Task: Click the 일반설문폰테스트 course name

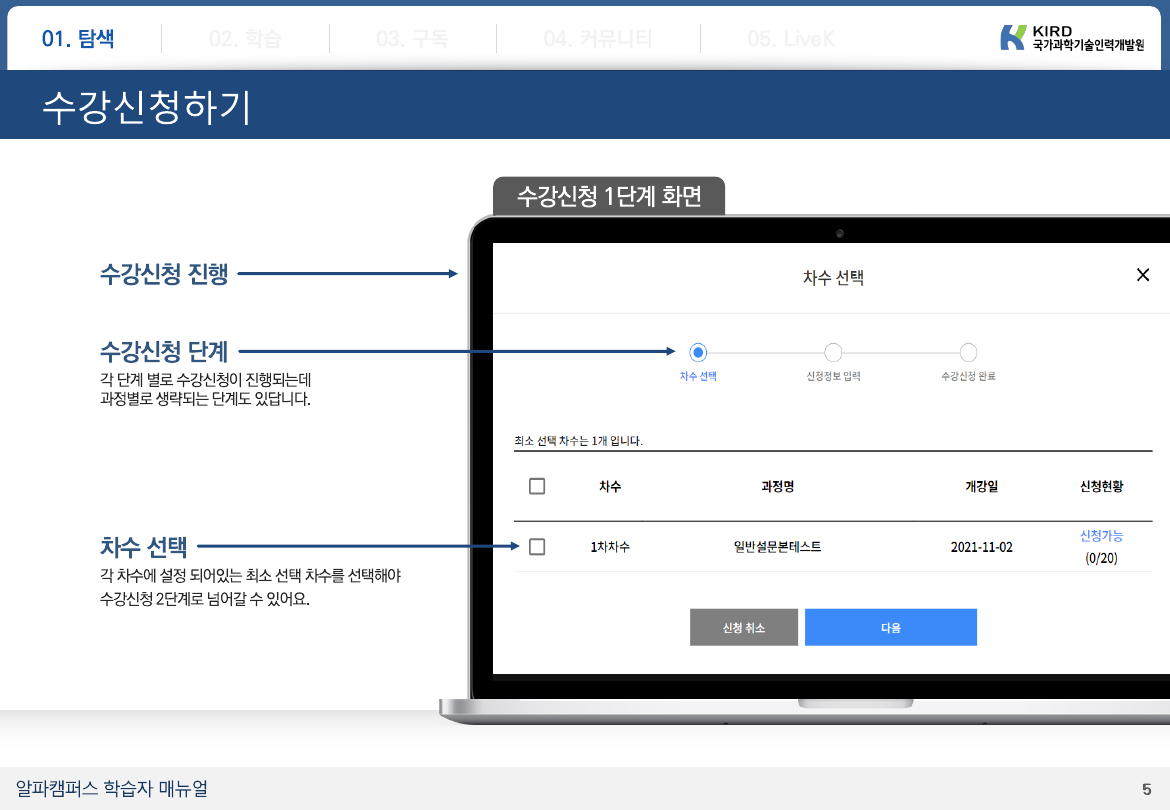Action: 777,547
